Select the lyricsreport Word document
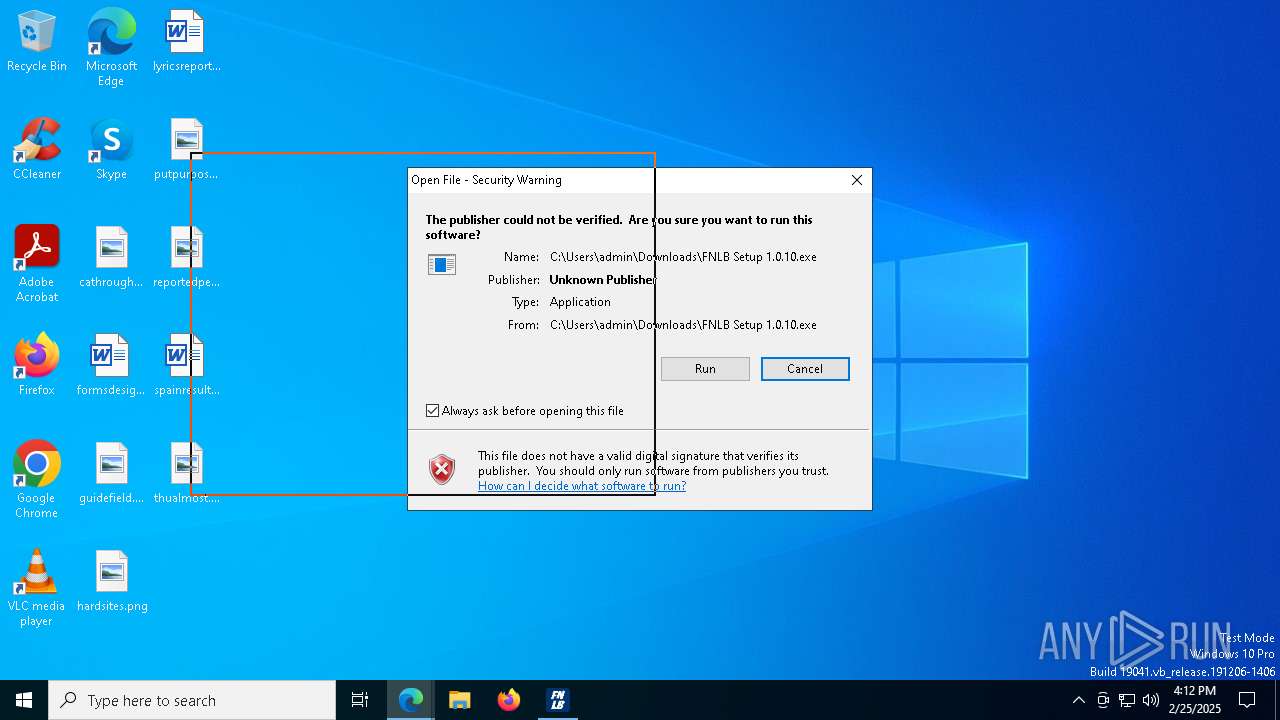The height and width of the screenshot is (720, 1280). (186, 41)
